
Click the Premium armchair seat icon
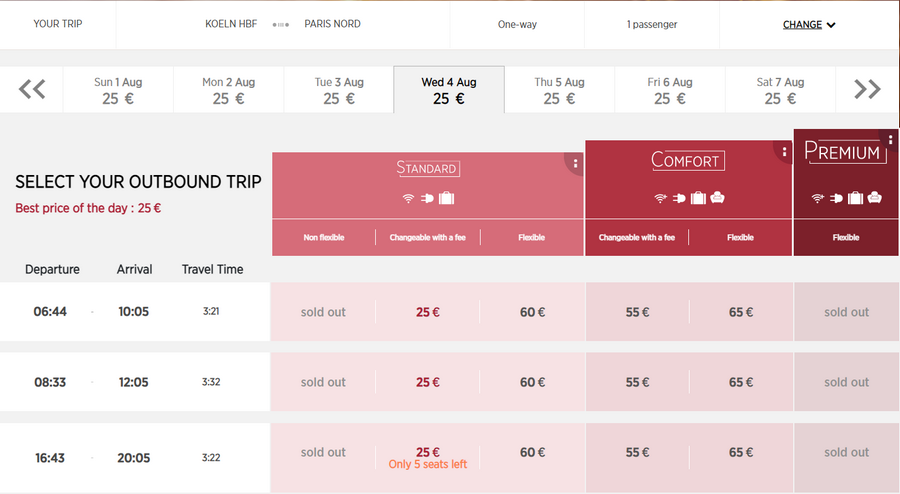click(874, 198)
